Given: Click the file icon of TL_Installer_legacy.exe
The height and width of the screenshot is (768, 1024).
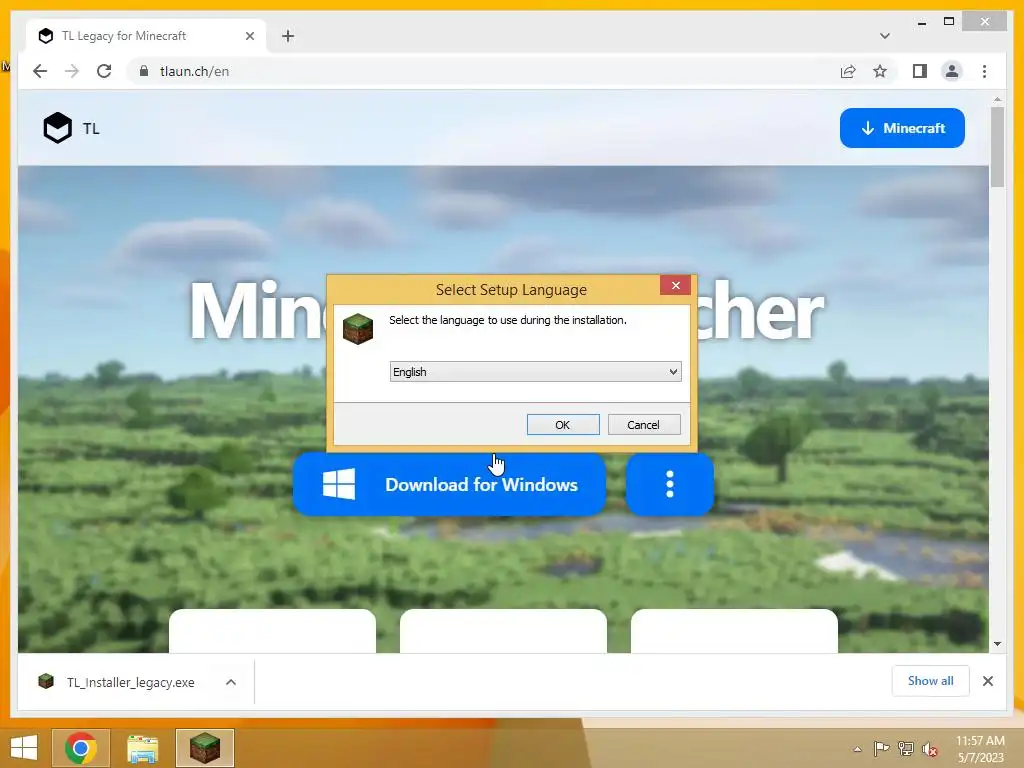Looking at the screenshot, I should pyautogui.click(x=46, y=682).
